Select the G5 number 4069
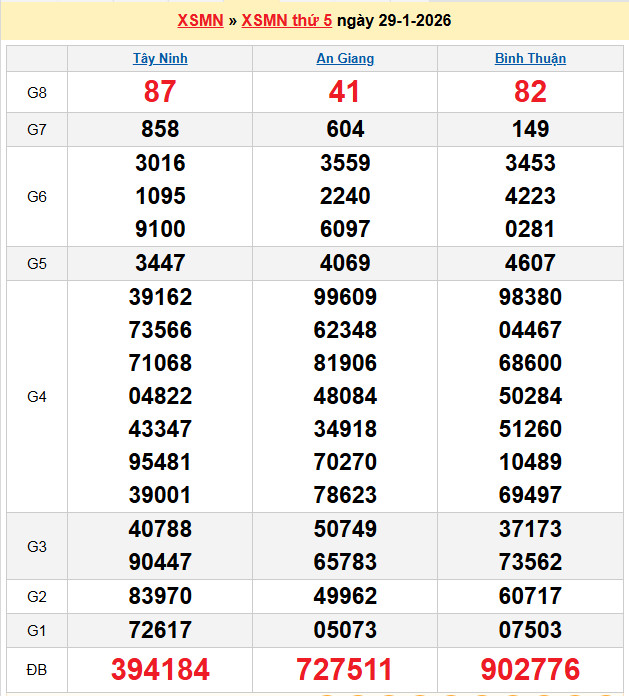This screenshot has height=696, width=629. (x=345, y=264)
